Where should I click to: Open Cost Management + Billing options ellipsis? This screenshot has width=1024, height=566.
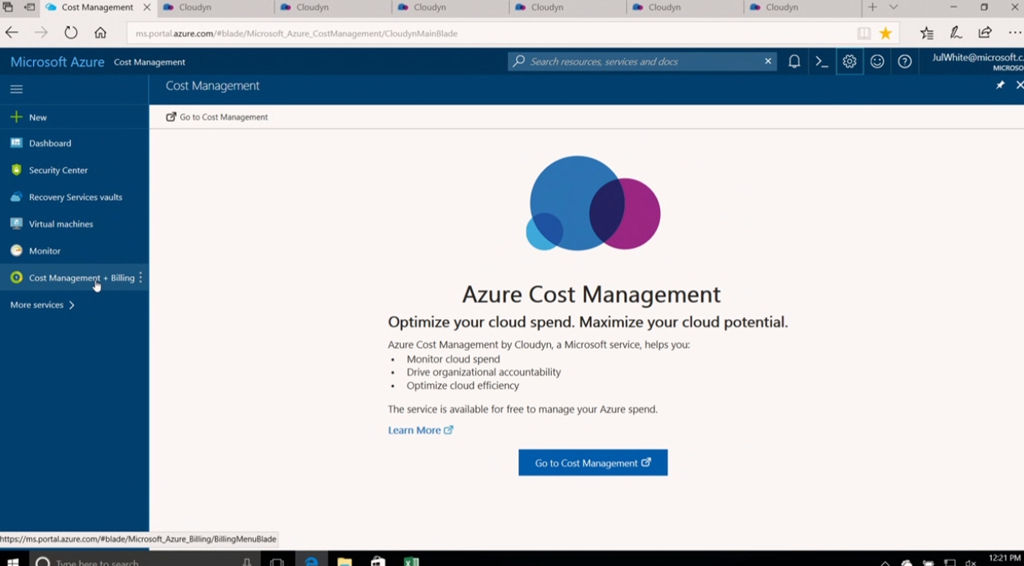coord(141,278)
